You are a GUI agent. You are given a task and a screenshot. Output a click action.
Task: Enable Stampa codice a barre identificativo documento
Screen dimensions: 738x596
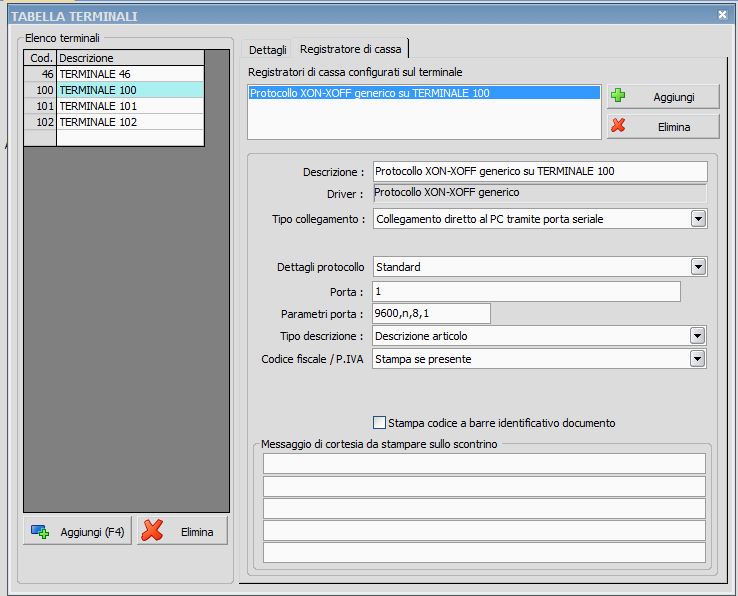[379, 422]
